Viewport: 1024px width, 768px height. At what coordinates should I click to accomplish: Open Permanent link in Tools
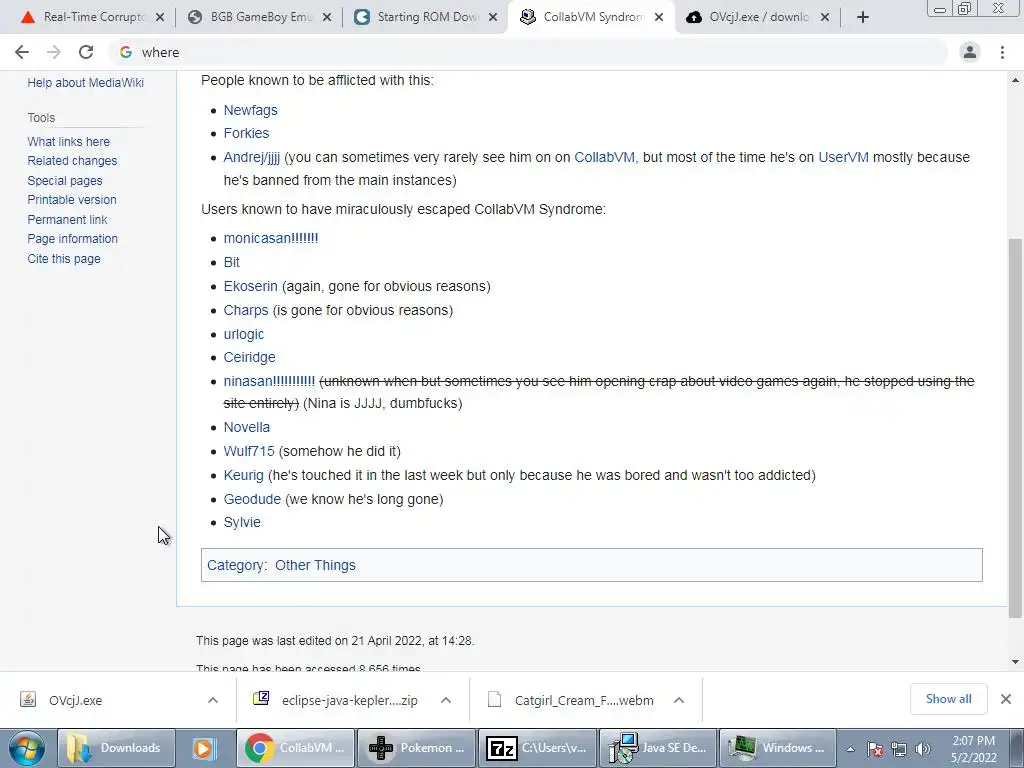click(x=67, y=220)
